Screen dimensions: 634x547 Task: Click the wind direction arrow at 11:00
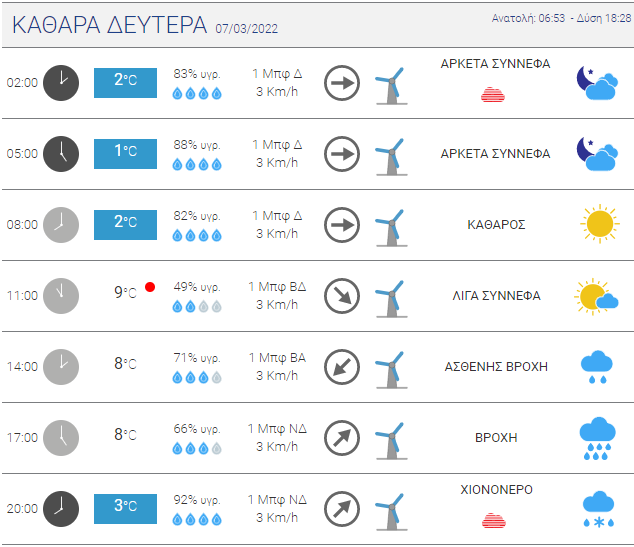[x=342, y=295]
